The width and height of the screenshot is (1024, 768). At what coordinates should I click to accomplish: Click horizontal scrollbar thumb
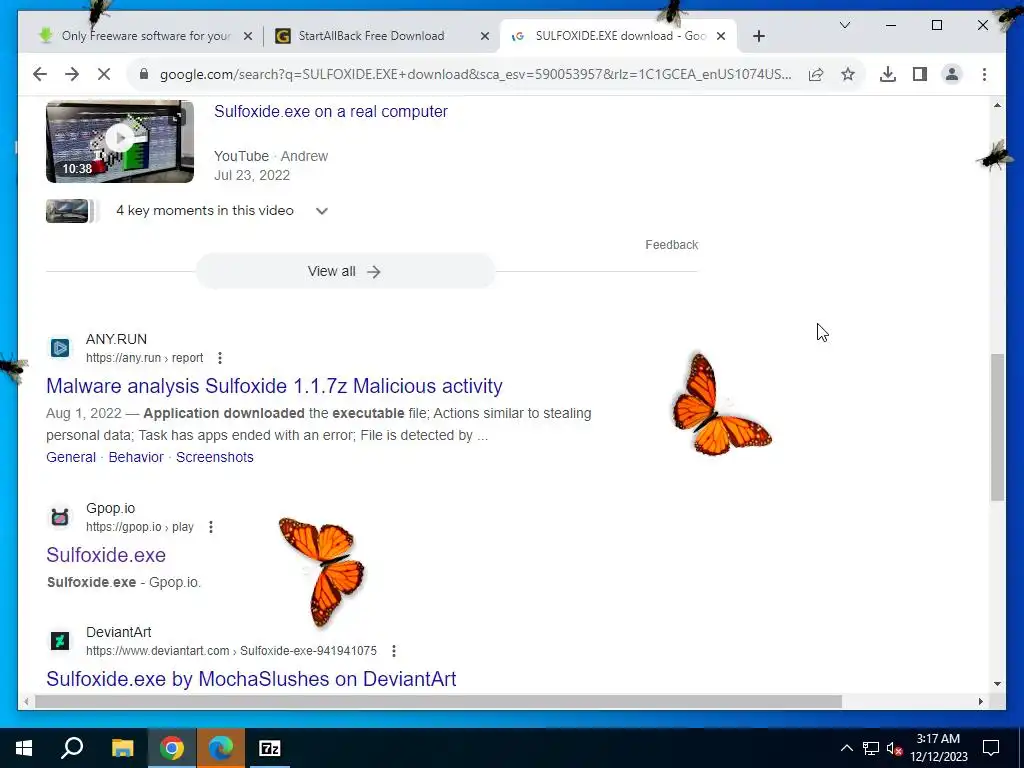[x=438, y=702]
